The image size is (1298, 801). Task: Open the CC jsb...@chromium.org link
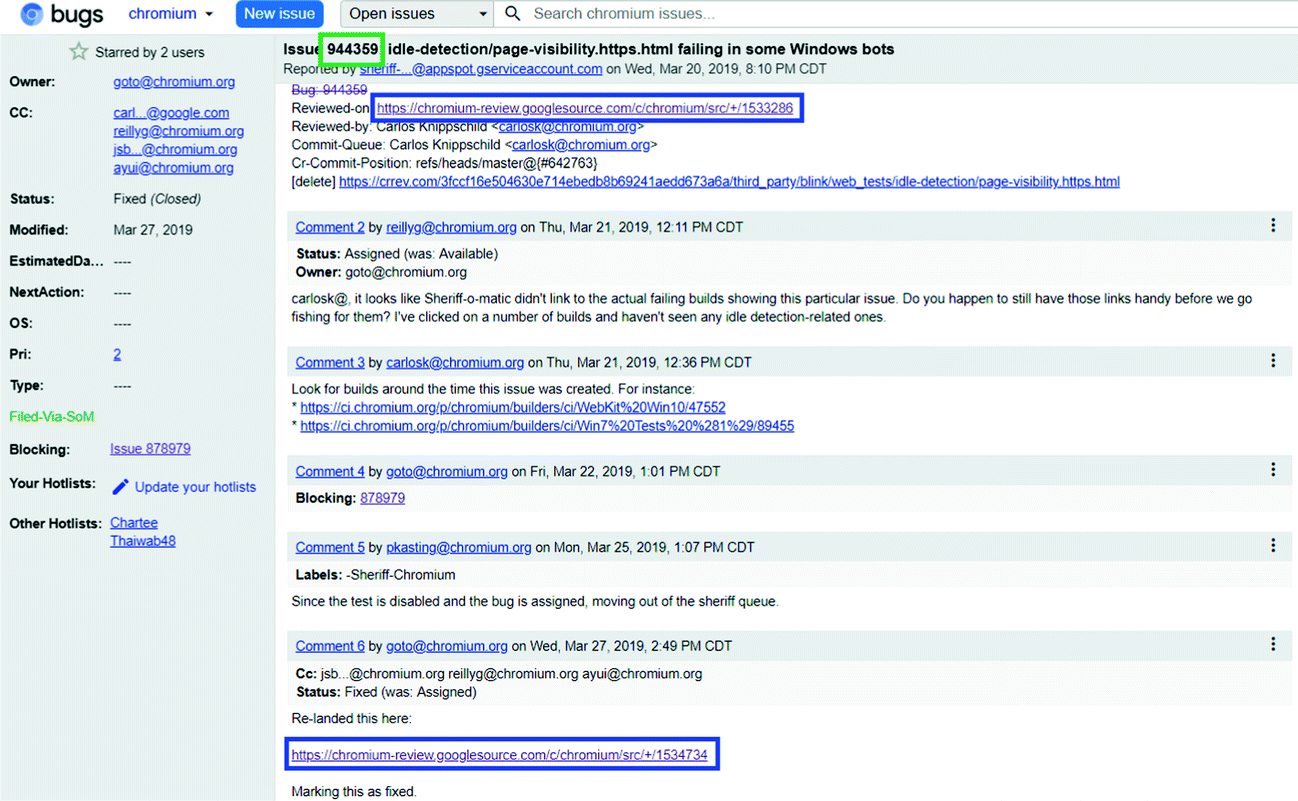click(x=175, y=149)
